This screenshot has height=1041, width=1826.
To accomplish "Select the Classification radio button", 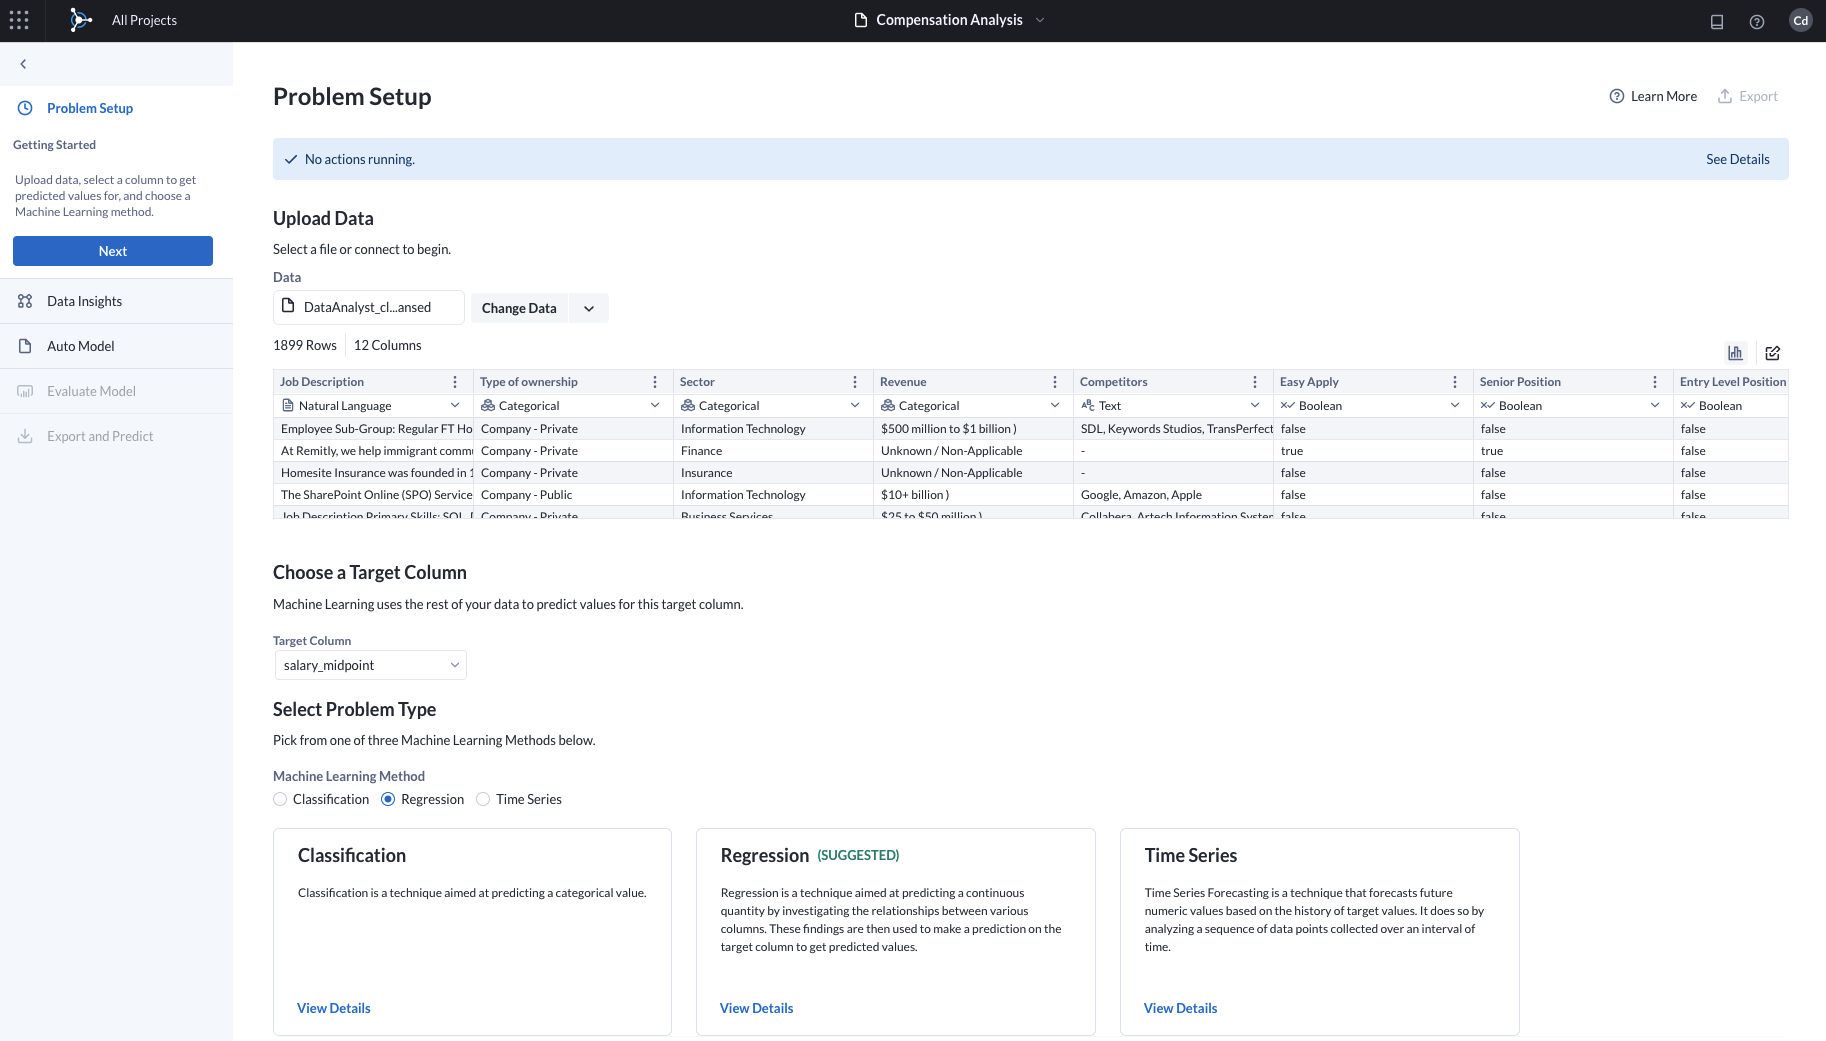I will (280, 799).
